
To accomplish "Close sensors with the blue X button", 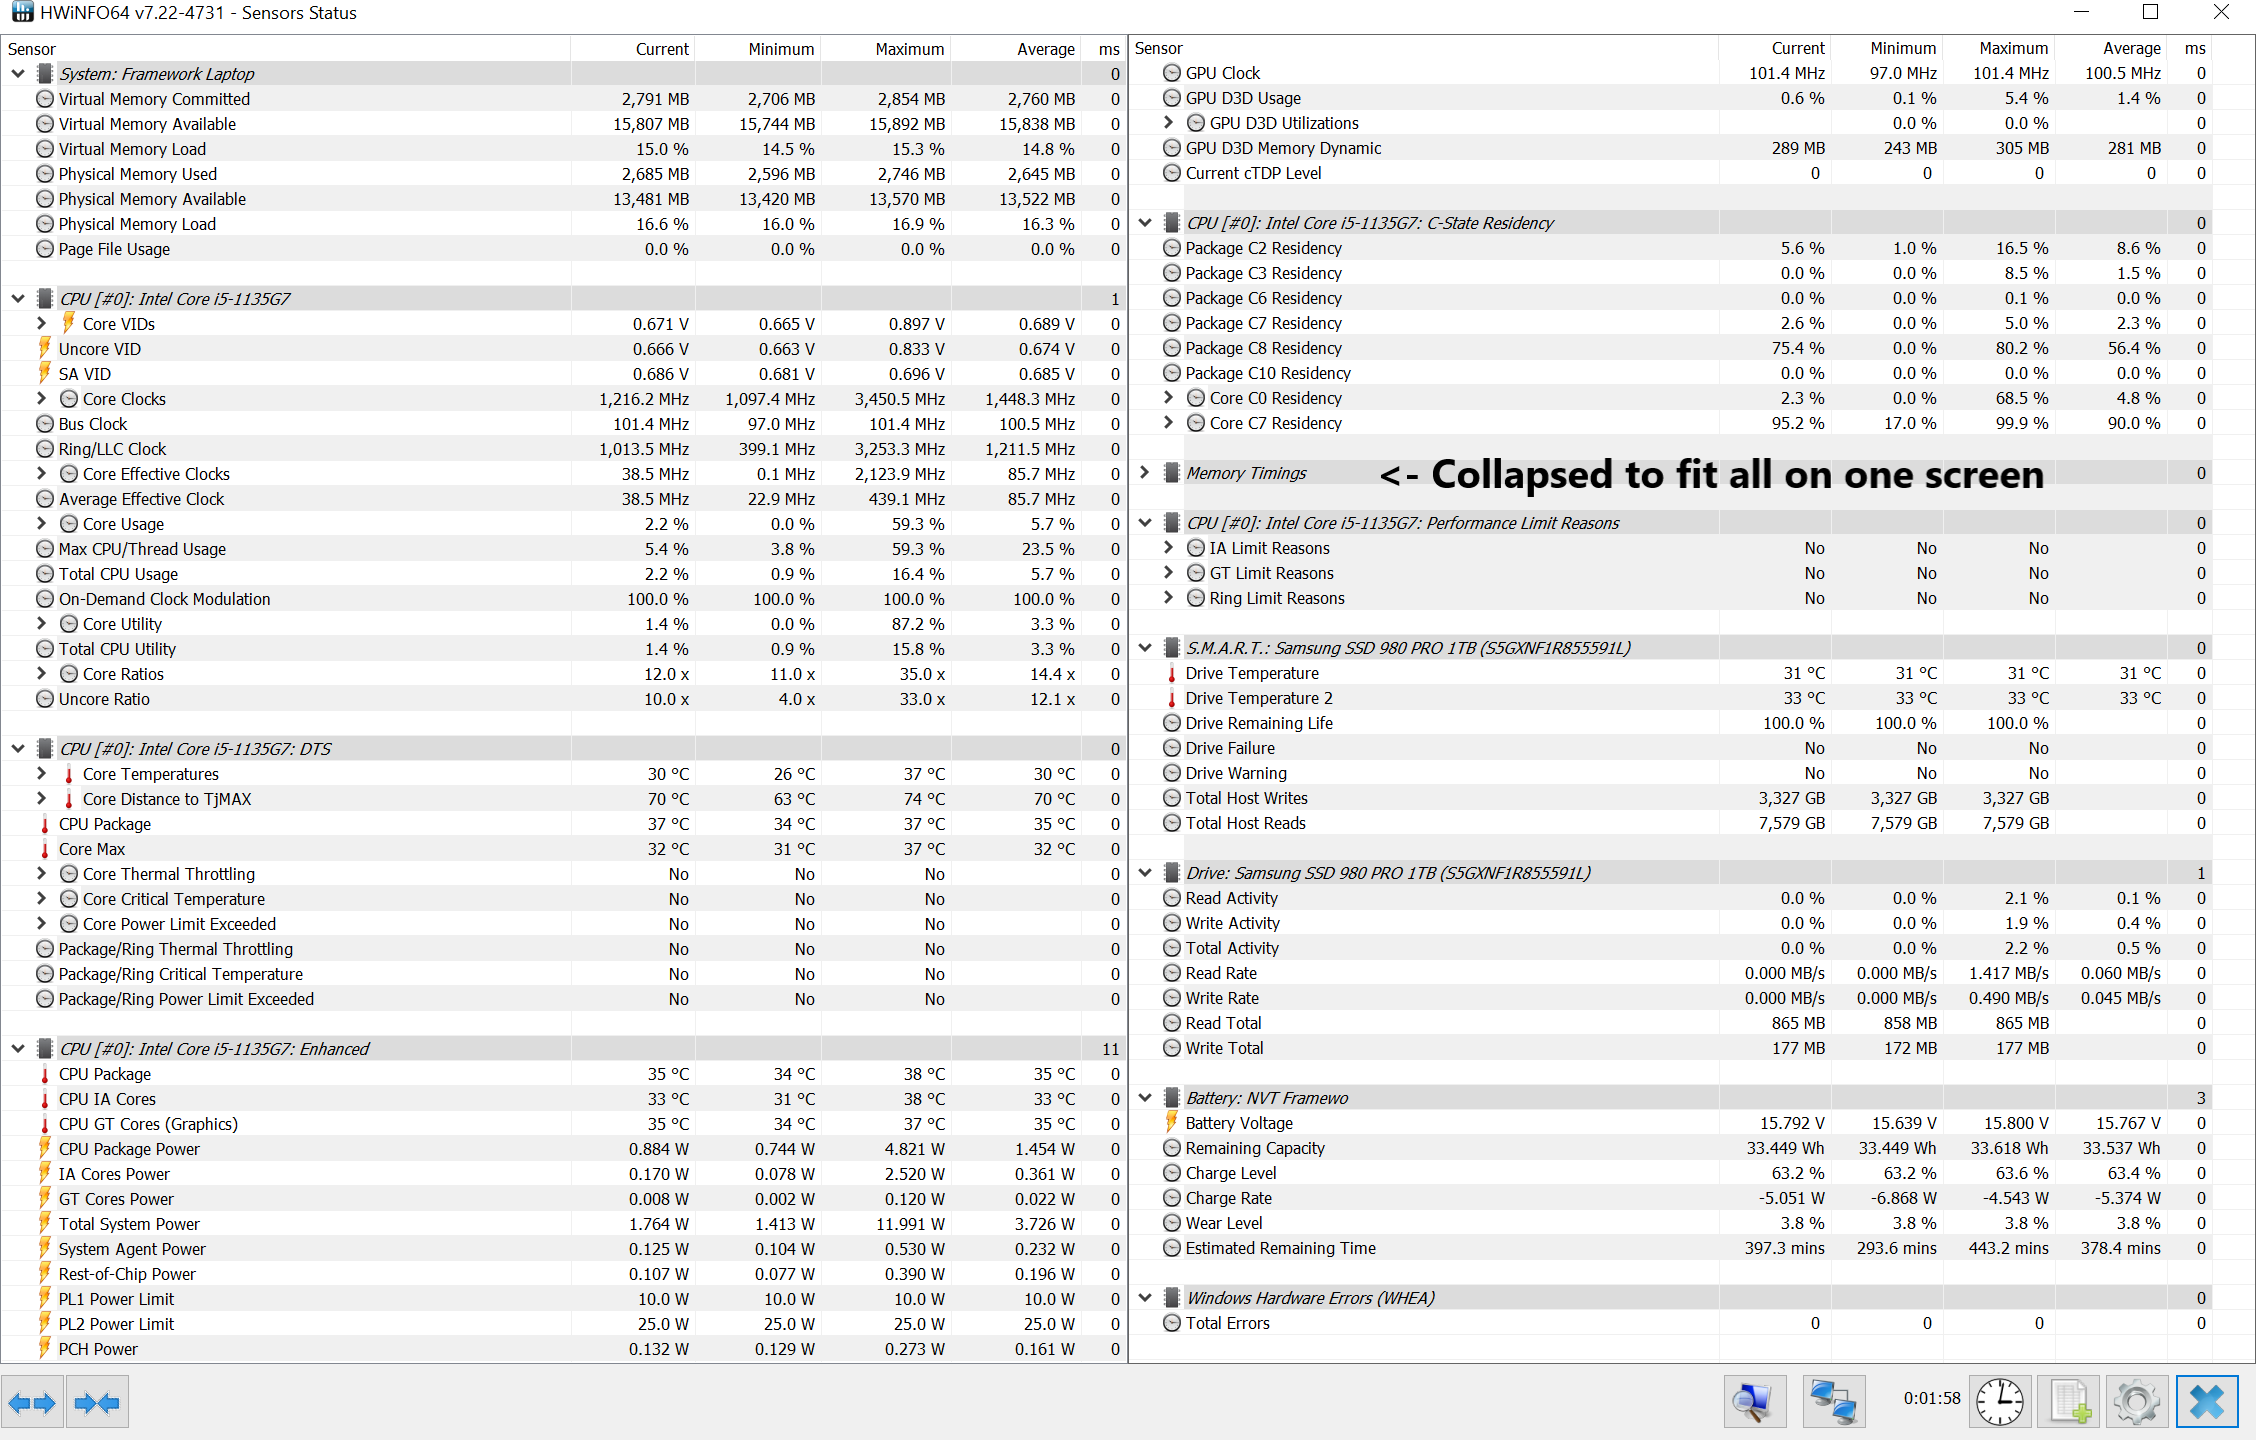I will 2207,1402.
